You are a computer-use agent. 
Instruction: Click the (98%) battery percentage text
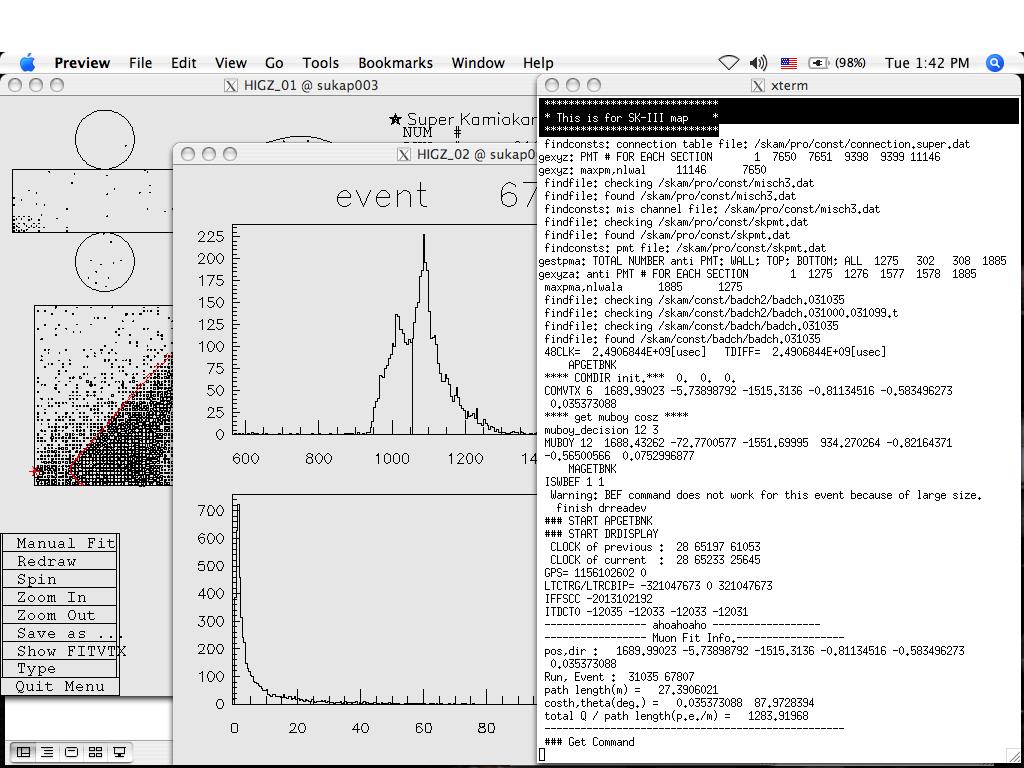point(850,63)
